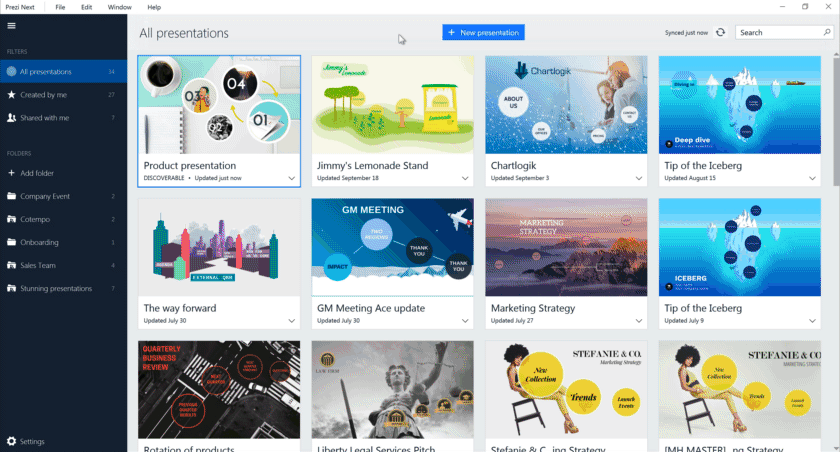This screenshot has width=840, height=452.
Task: Click the hamburger menu icon in sidebar
Action: (11, 26)
